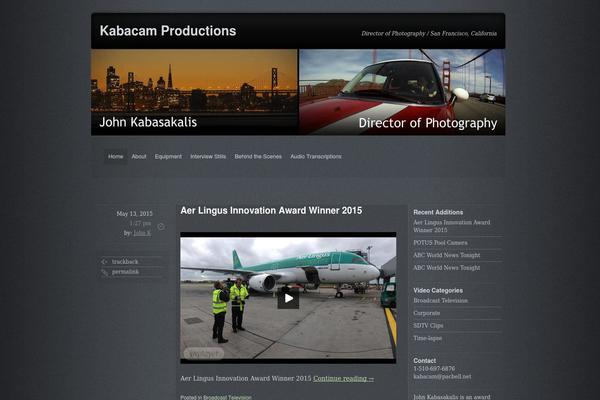Viewport: 600px width, 400px height.
Task: Click the clock icon beside post time
Action: pos(161,227)
